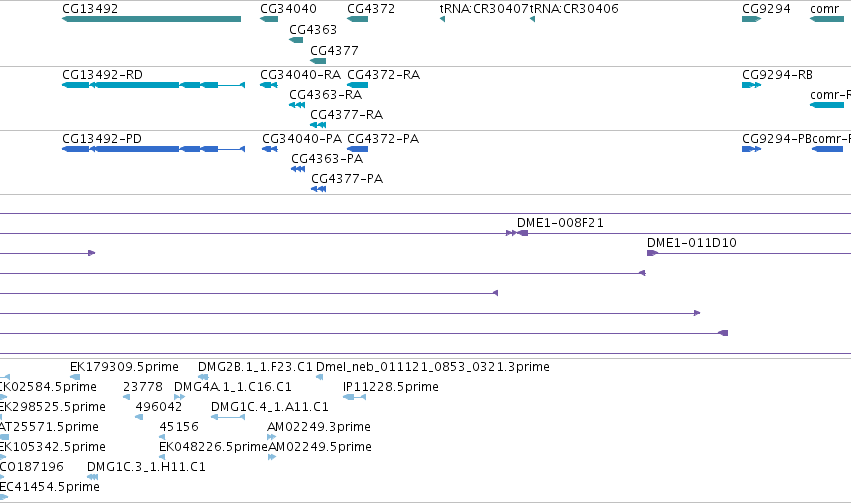Select AT25571.5prime EST label

[49, 426]
